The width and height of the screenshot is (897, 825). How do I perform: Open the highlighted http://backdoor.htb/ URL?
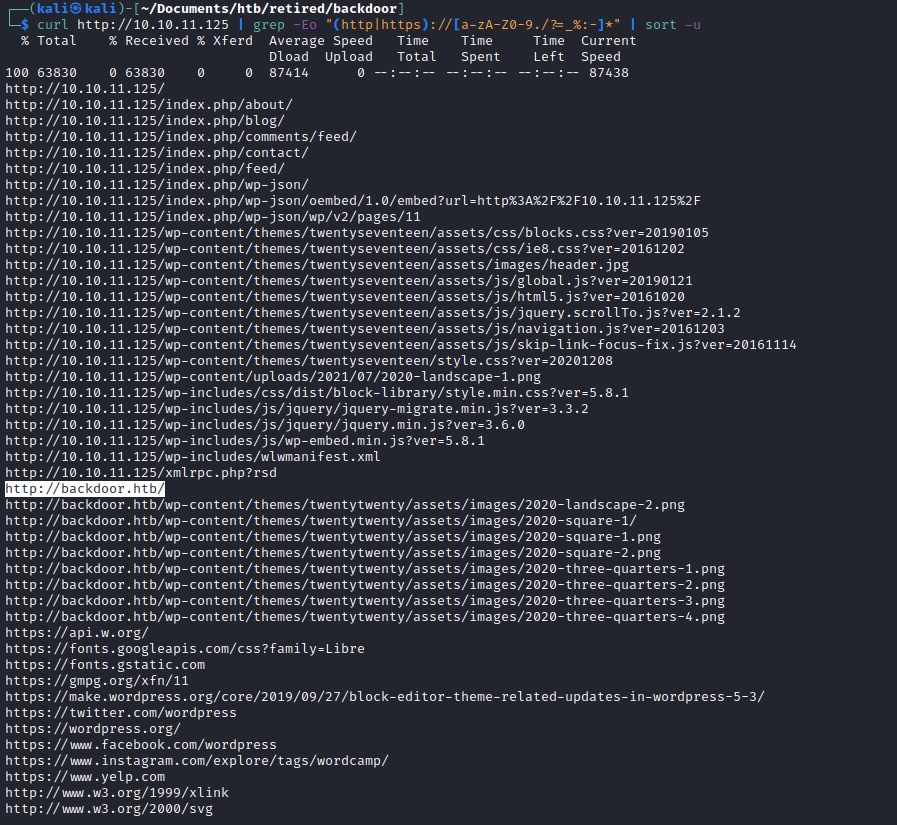tap(85, 488)
